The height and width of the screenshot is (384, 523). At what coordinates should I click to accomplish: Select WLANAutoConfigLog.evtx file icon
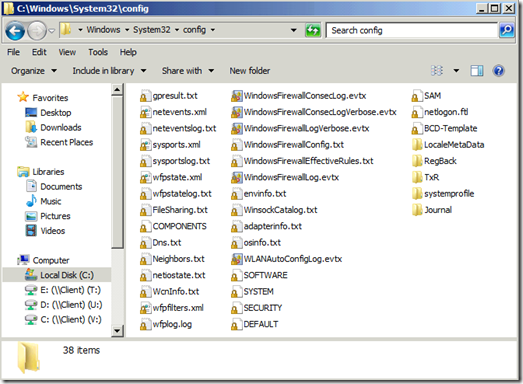pos(236,259)
